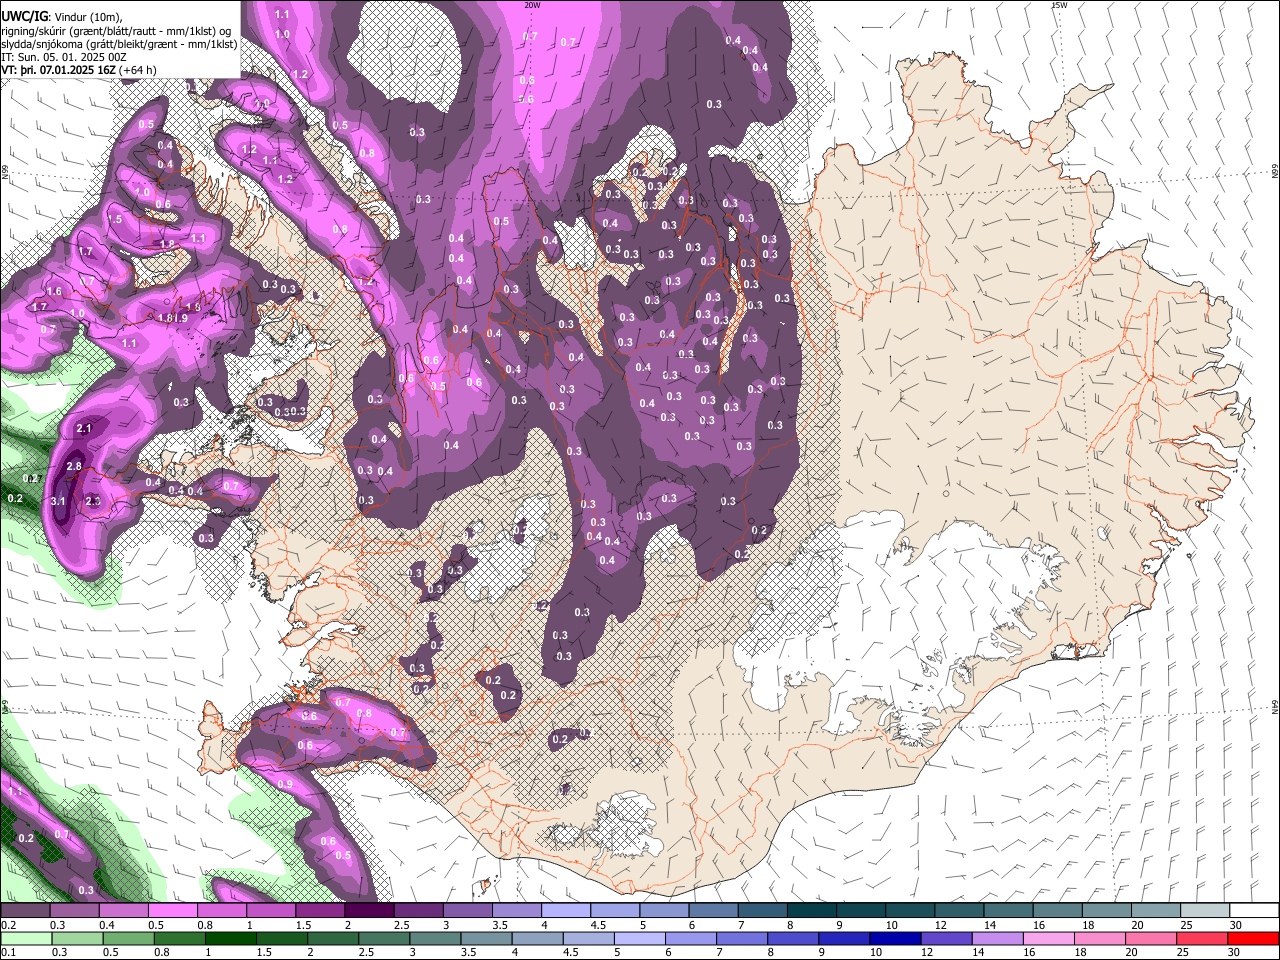Click lower legend swatch between 5 and 6
This screenshot has height=960, width=1280.
pyautogui.click(x=638, y=938)
